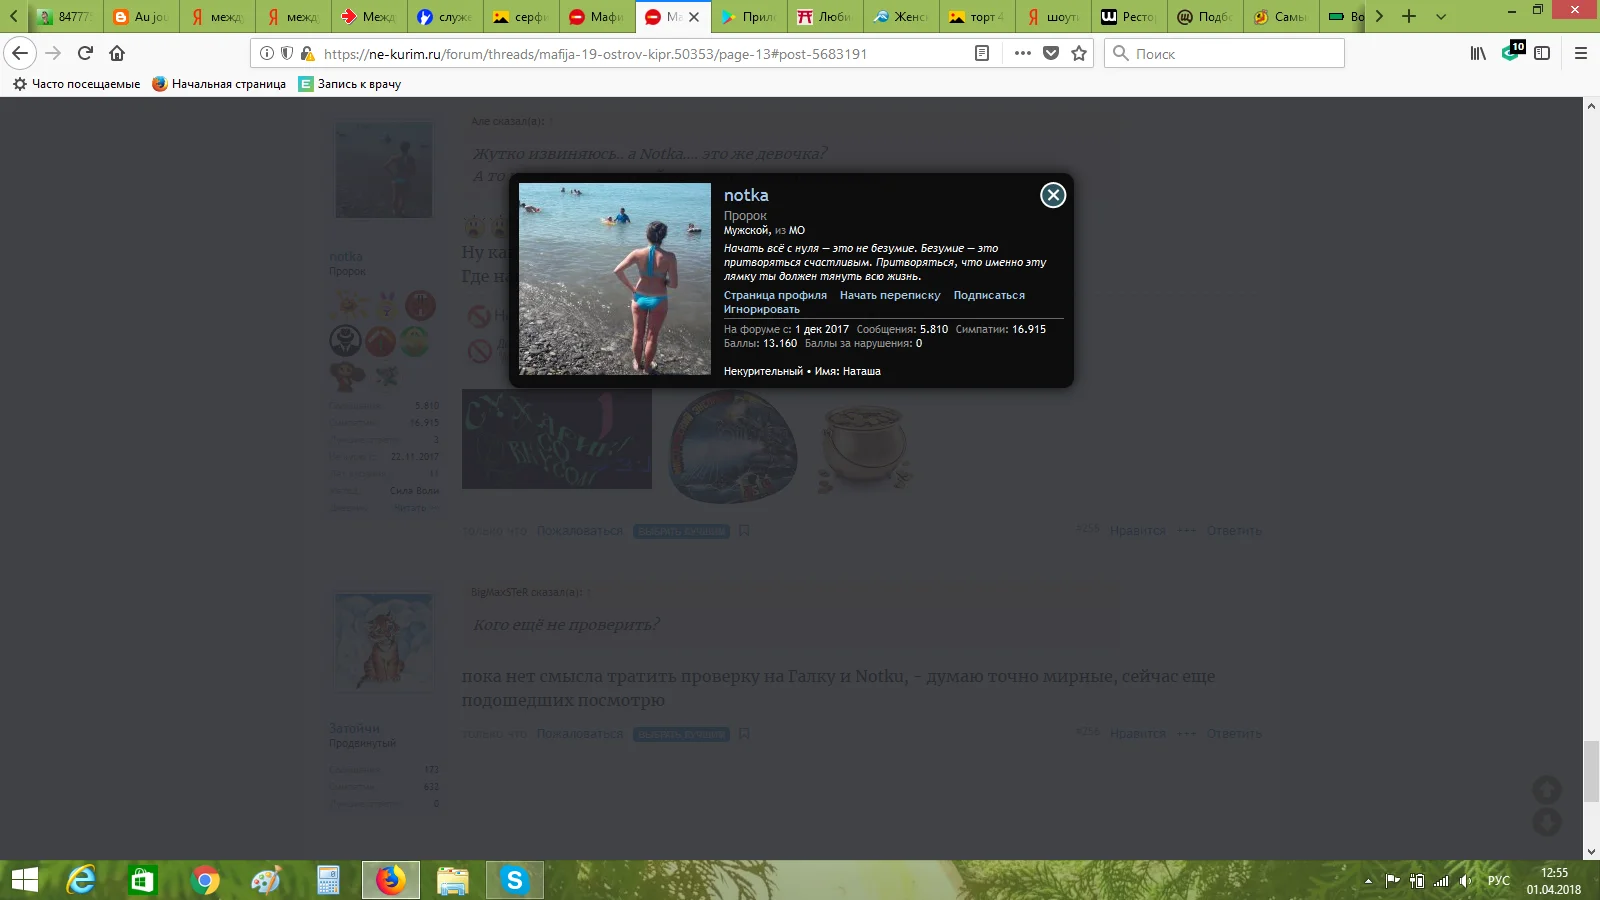Reload the current page
This screenshot has width=1600, height=900.
click(85, 53)
